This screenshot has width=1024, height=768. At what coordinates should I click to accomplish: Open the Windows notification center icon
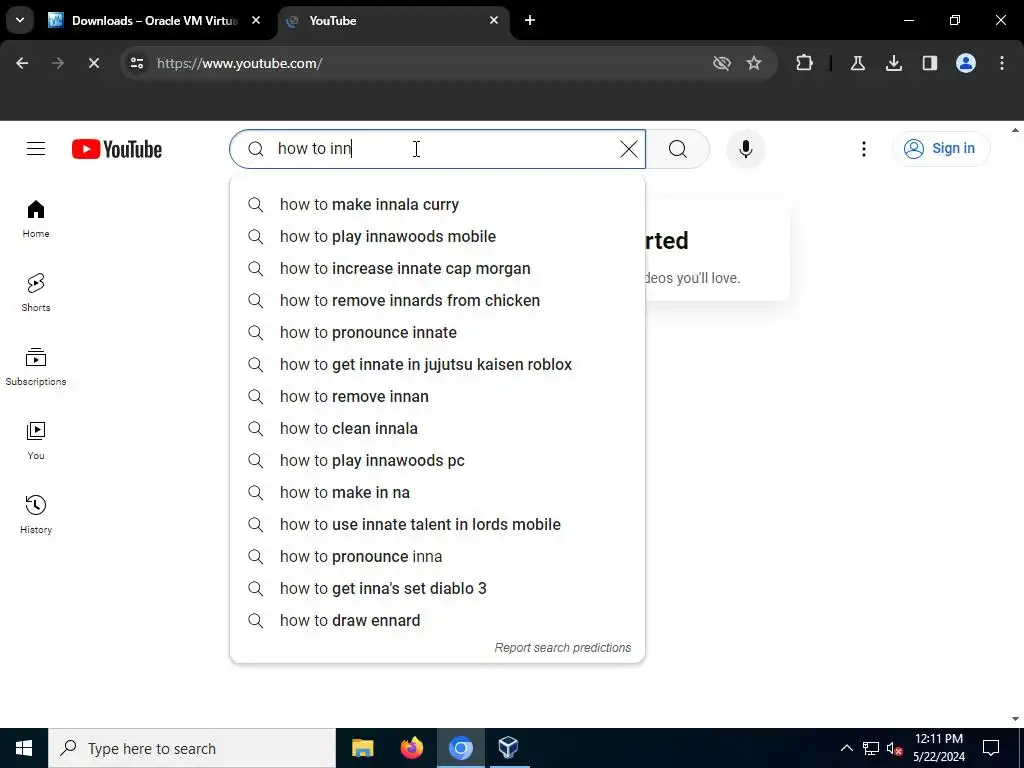pyautogui.click(x=991, y=748)
